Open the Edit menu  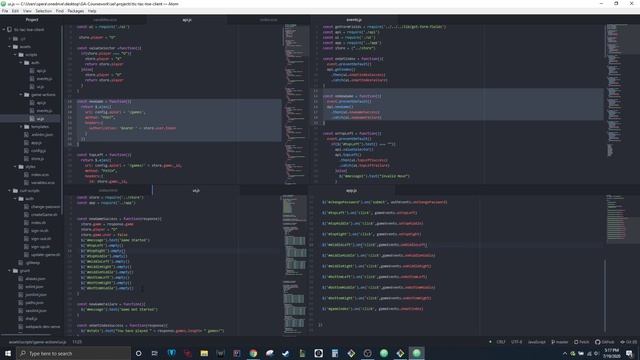coord(15,11)
